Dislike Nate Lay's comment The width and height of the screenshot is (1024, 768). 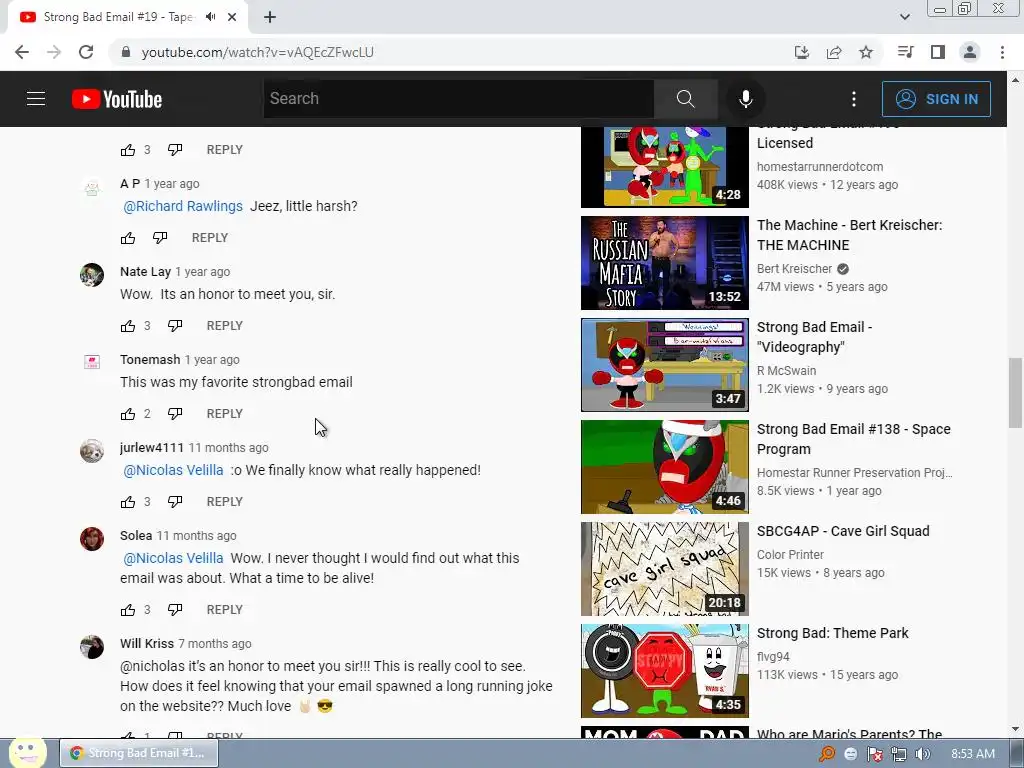(175, 326)
